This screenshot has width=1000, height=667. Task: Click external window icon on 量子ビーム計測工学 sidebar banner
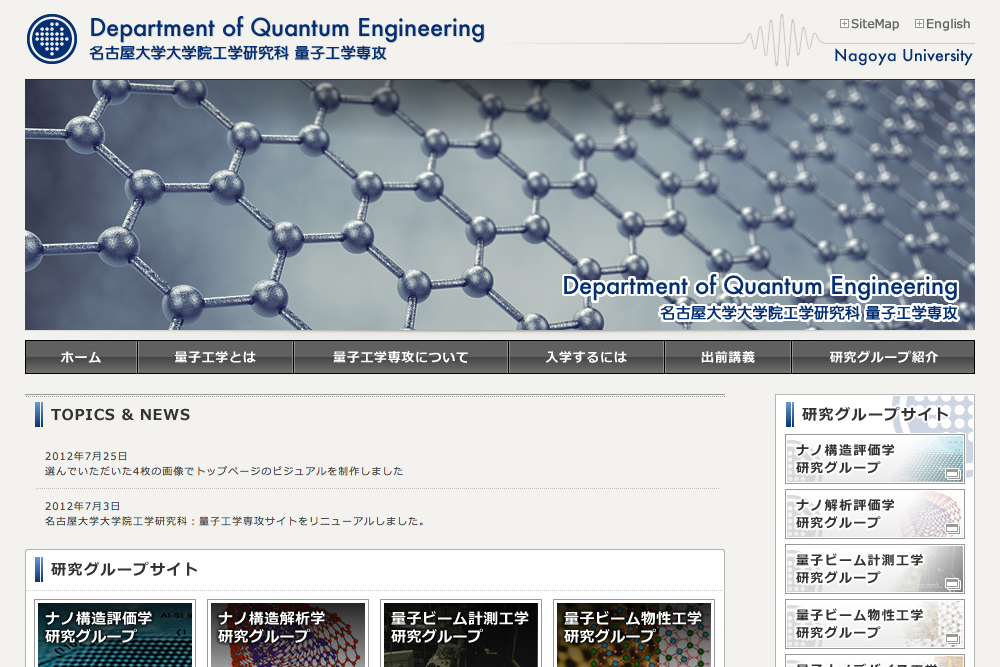coord(953,583)
